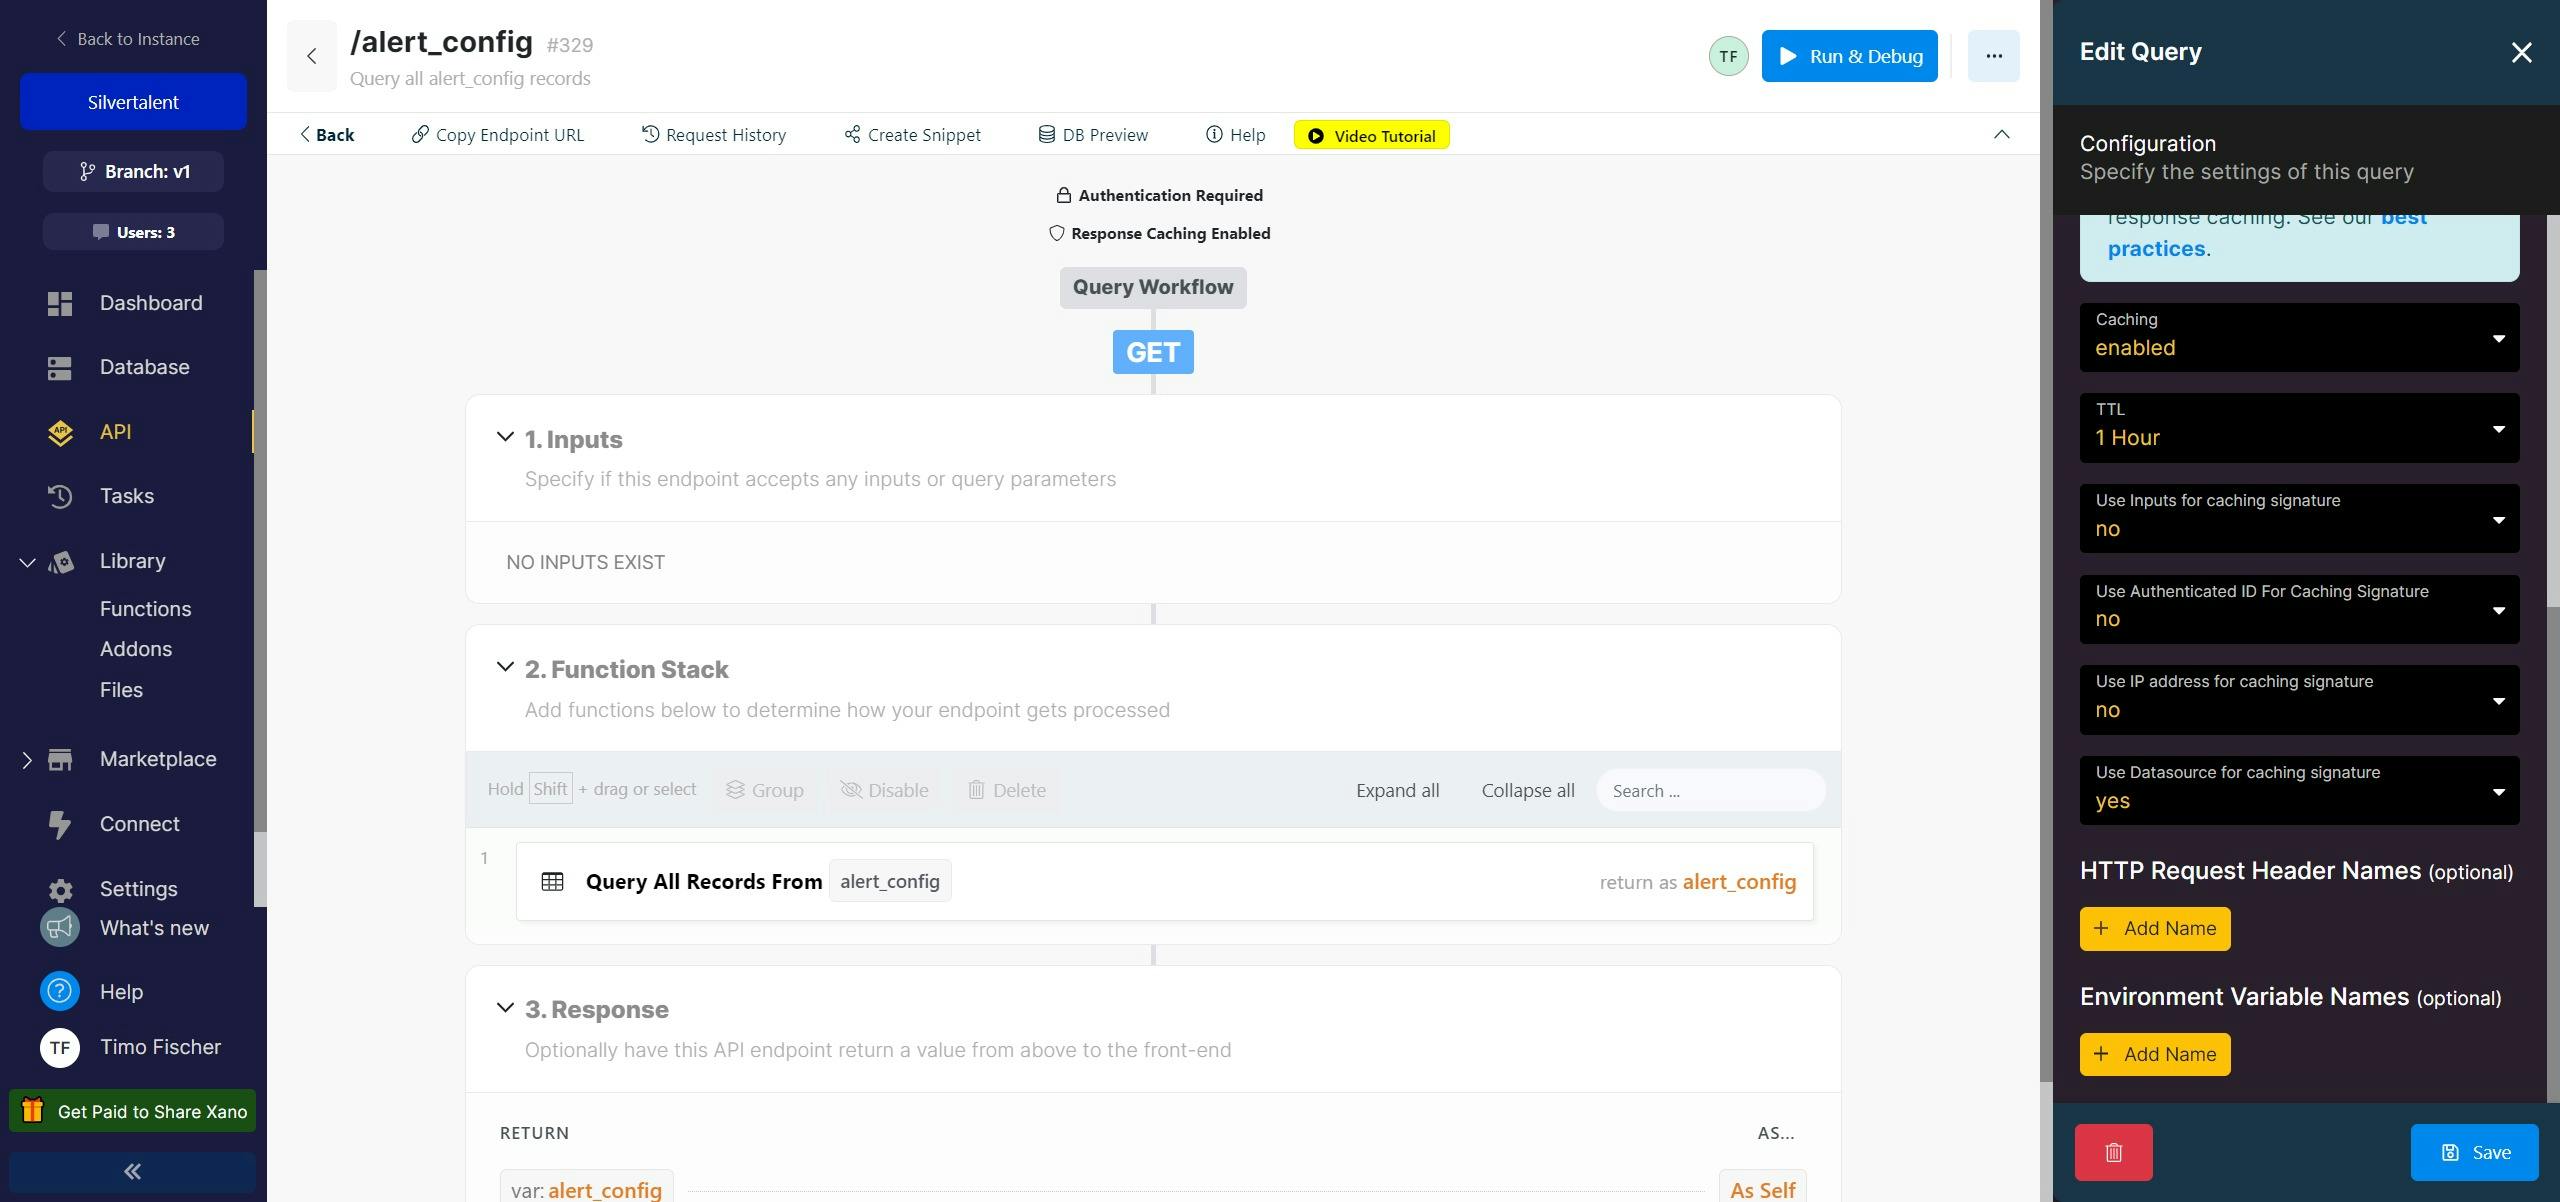Open the three-dots more options menu
Screen dimensions: 2560x1202
click(1993, 56)
